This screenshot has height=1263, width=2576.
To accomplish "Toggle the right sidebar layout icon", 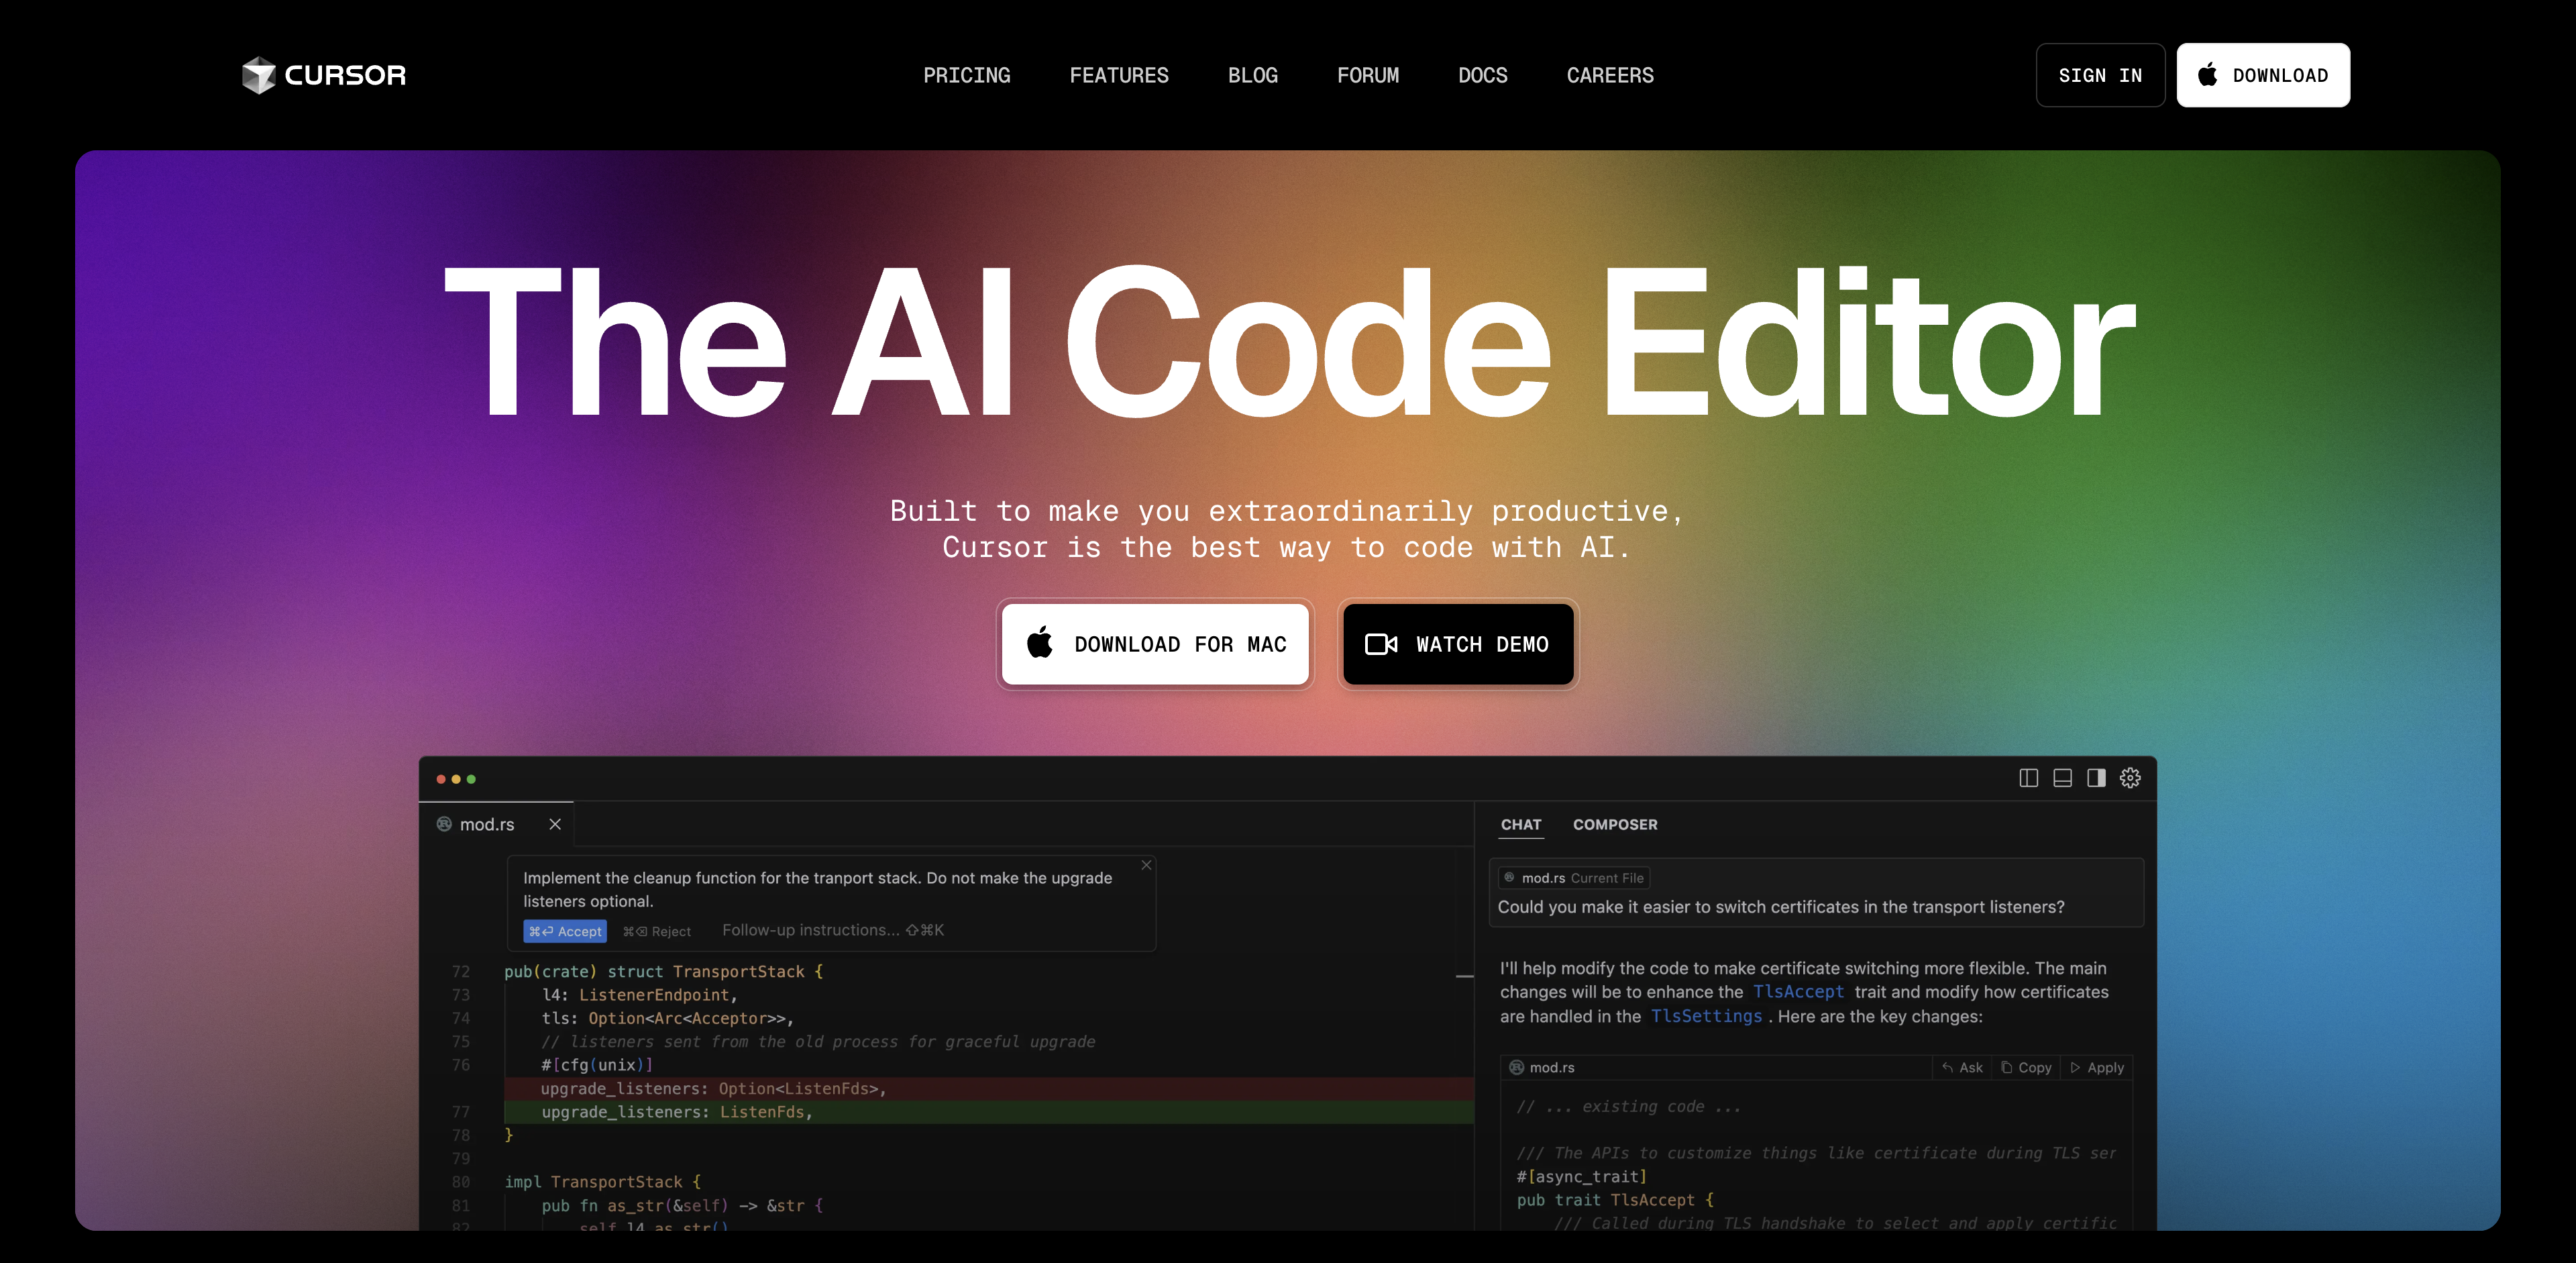I will click(2096, 778).
